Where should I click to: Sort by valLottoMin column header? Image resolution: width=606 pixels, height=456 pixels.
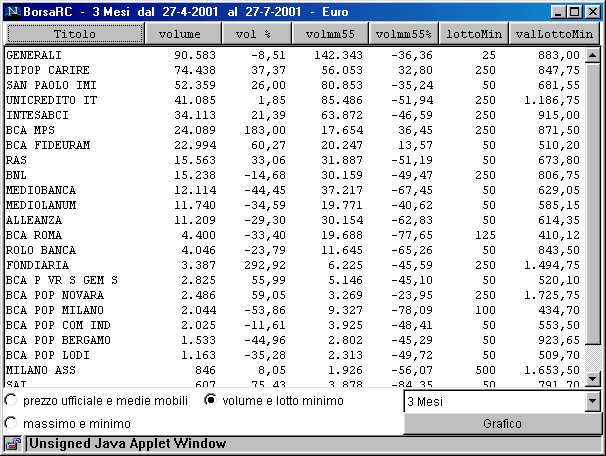(554, 34)
